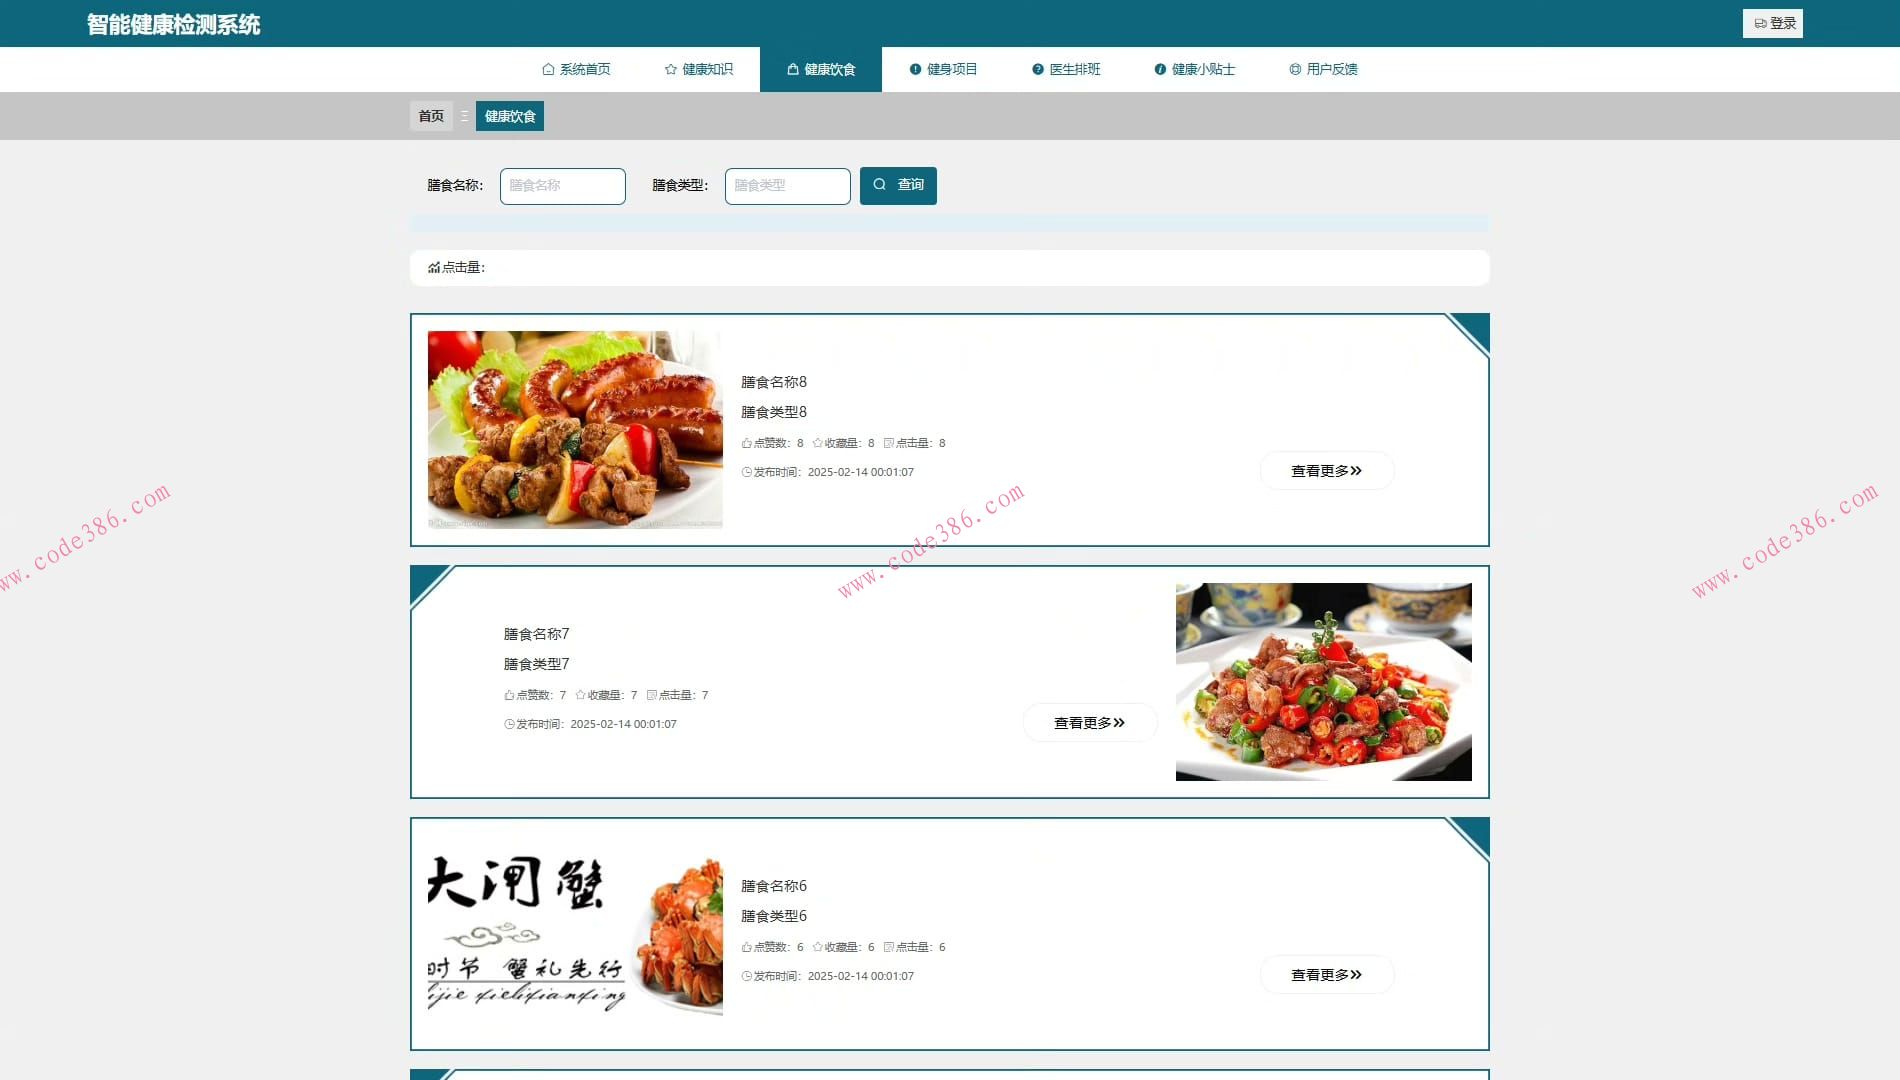Click the home icon beside 系统首页
This screenshot has height=1080, width=1900.
[547, 69]
